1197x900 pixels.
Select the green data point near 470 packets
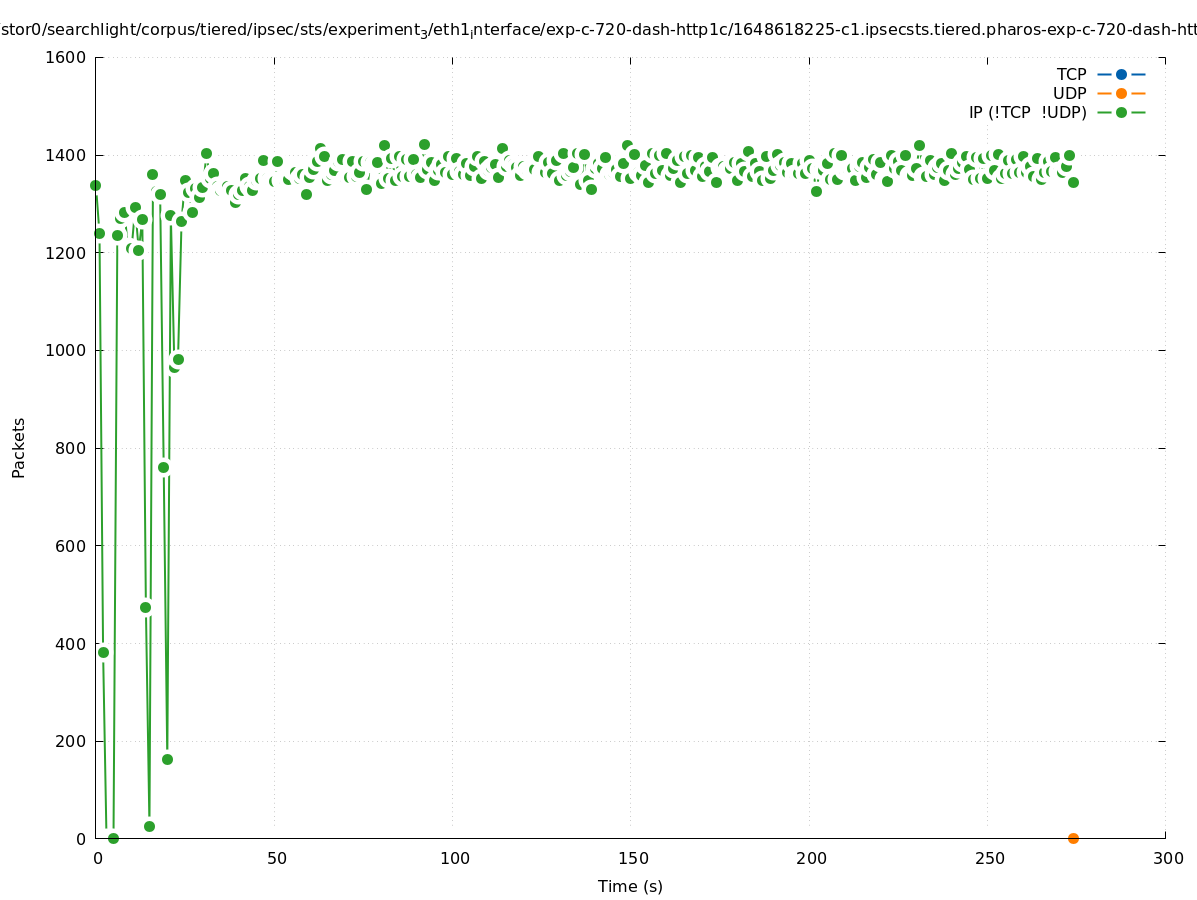pyautogui.click(x=145, y=607)
